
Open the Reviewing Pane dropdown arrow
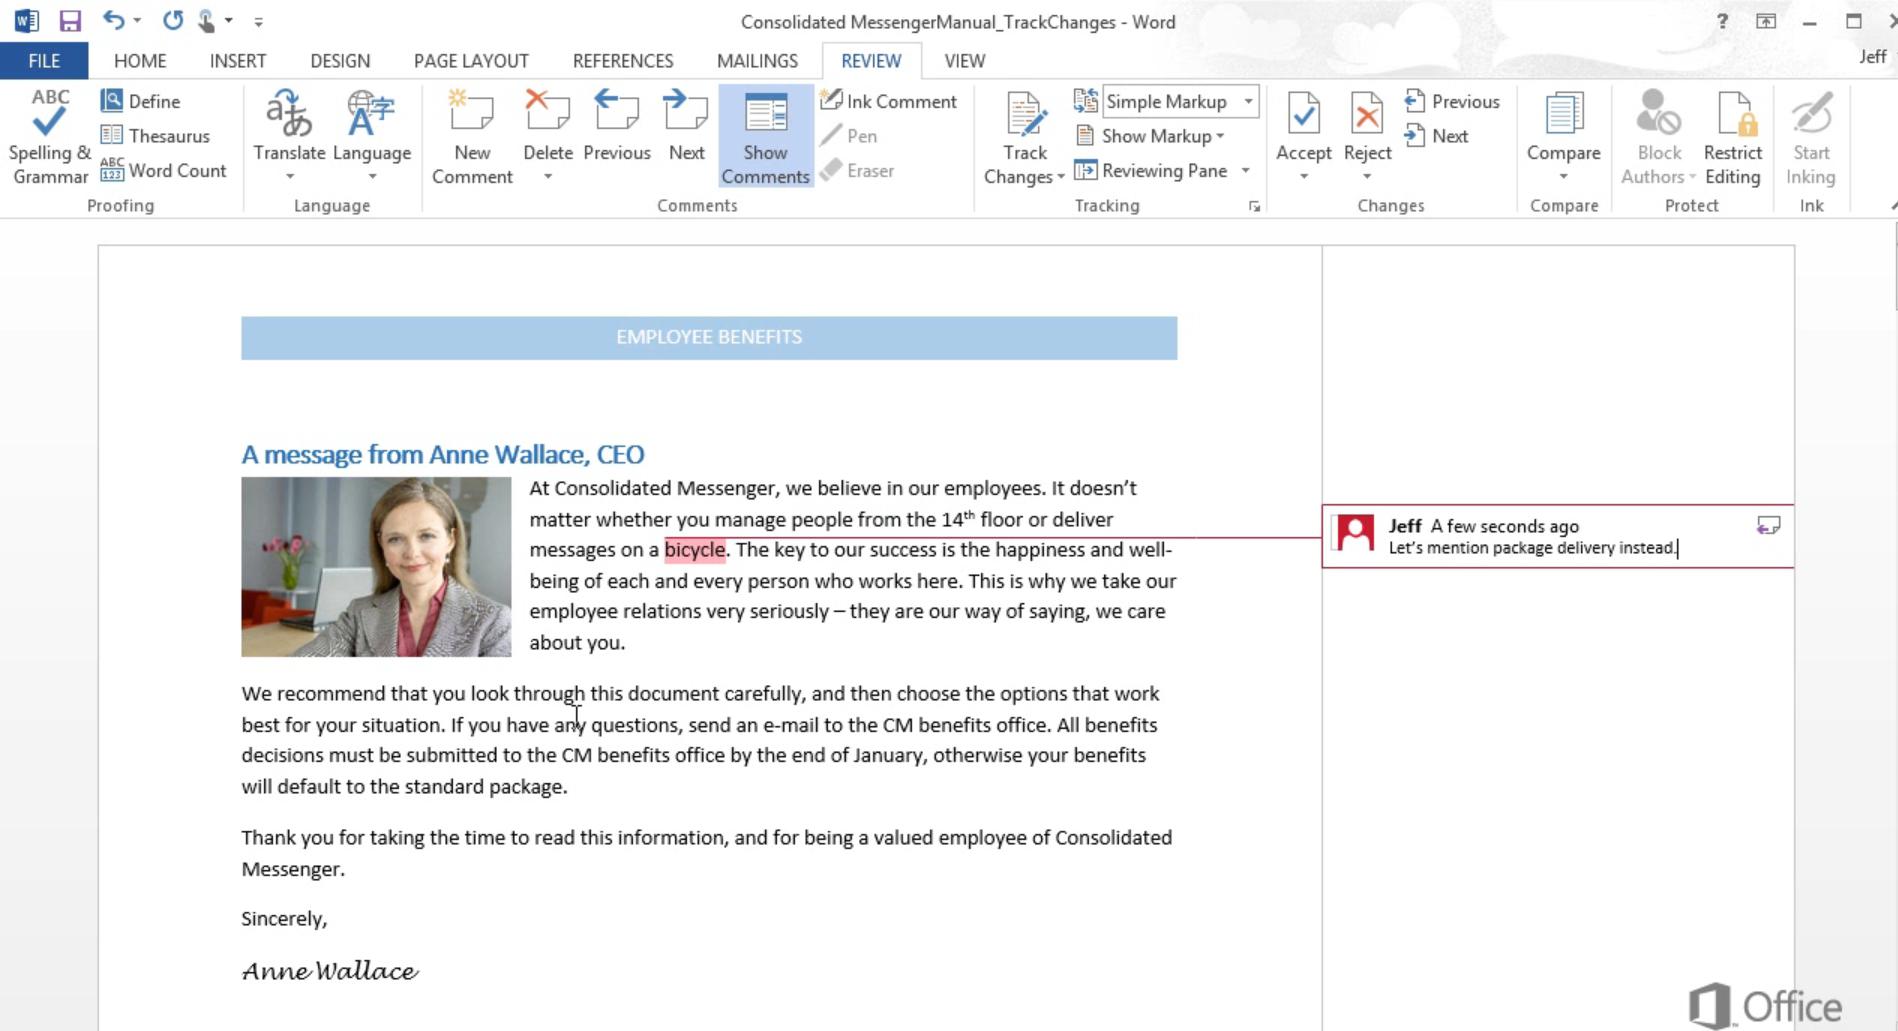click(1246, 171)
